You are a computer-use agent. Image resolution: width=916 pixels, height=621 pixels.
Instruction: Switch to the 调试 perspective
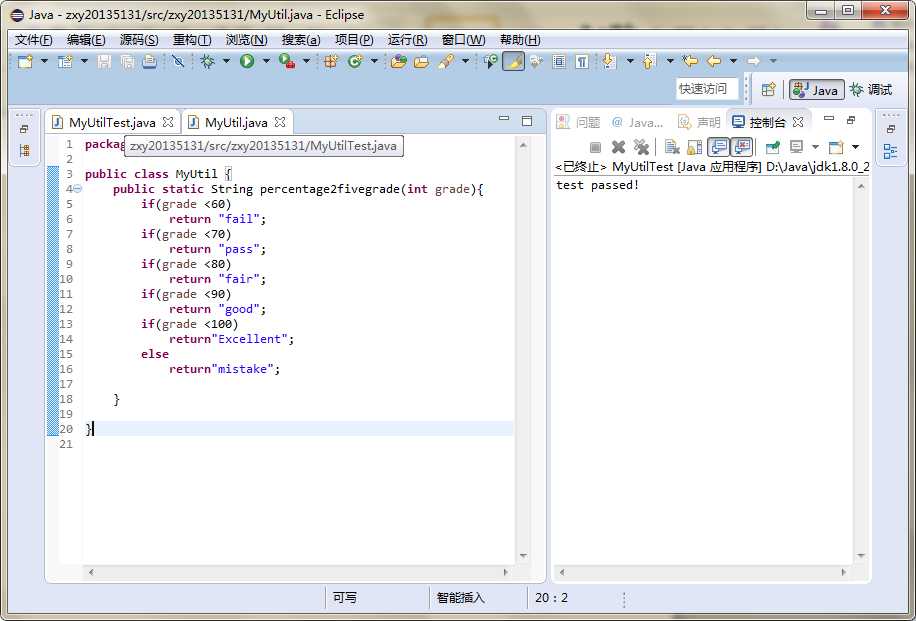click(x=871, y=89)
